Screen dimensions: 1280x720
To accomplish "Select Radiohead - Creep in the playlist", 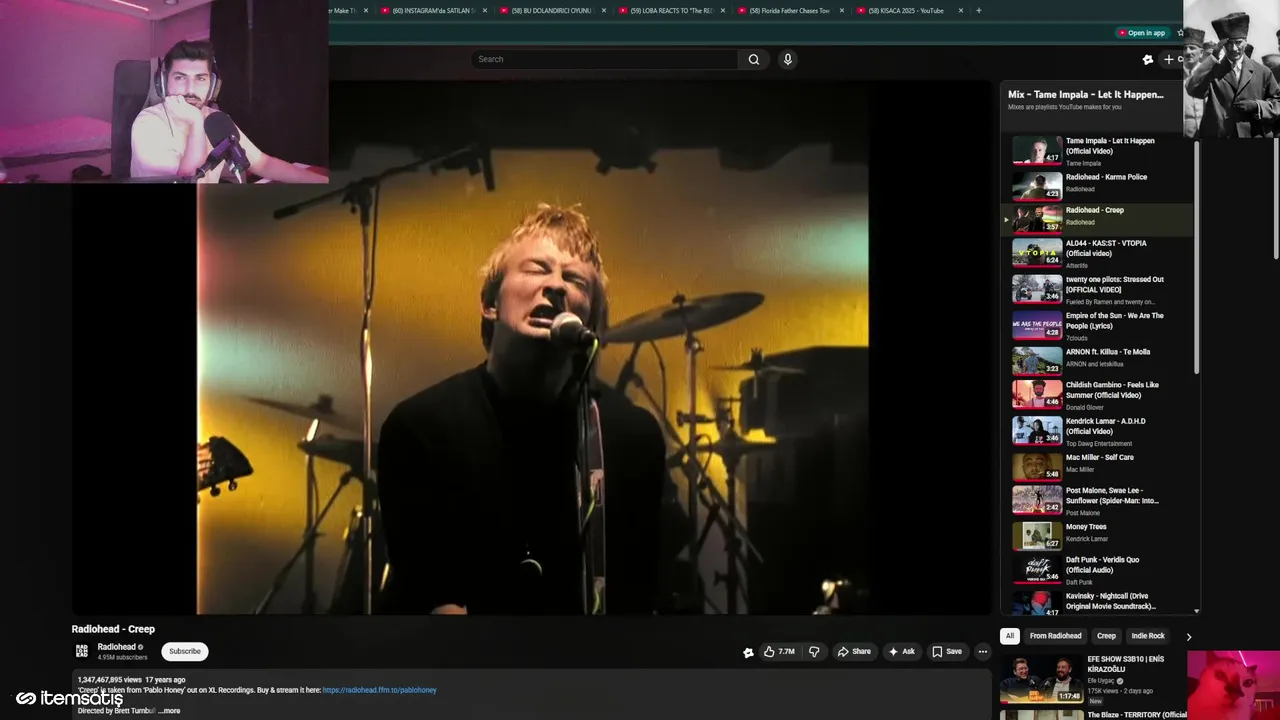I will coord(1098,219).
